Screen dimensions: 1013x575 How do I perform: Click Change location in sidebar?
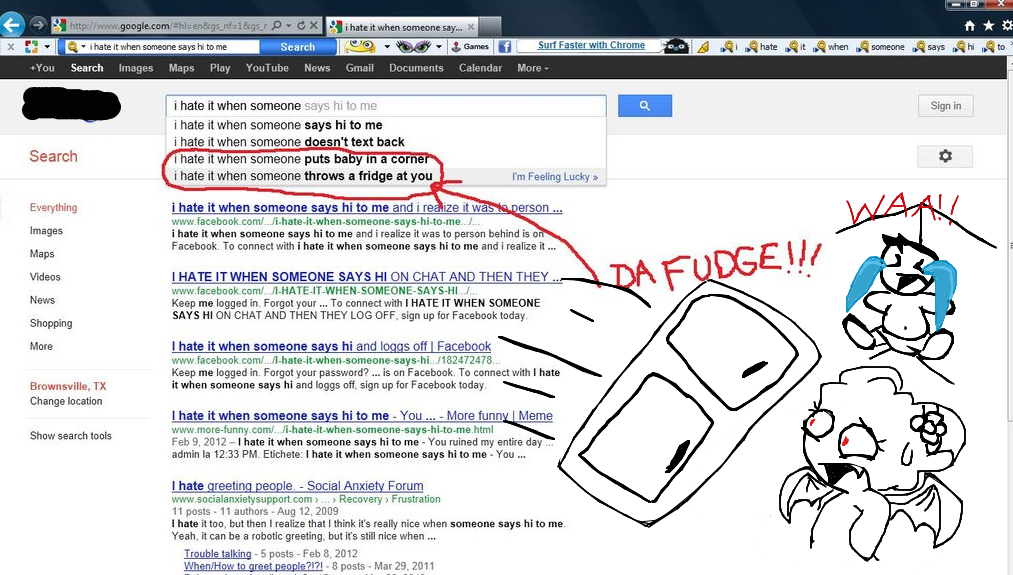[66, 401]
